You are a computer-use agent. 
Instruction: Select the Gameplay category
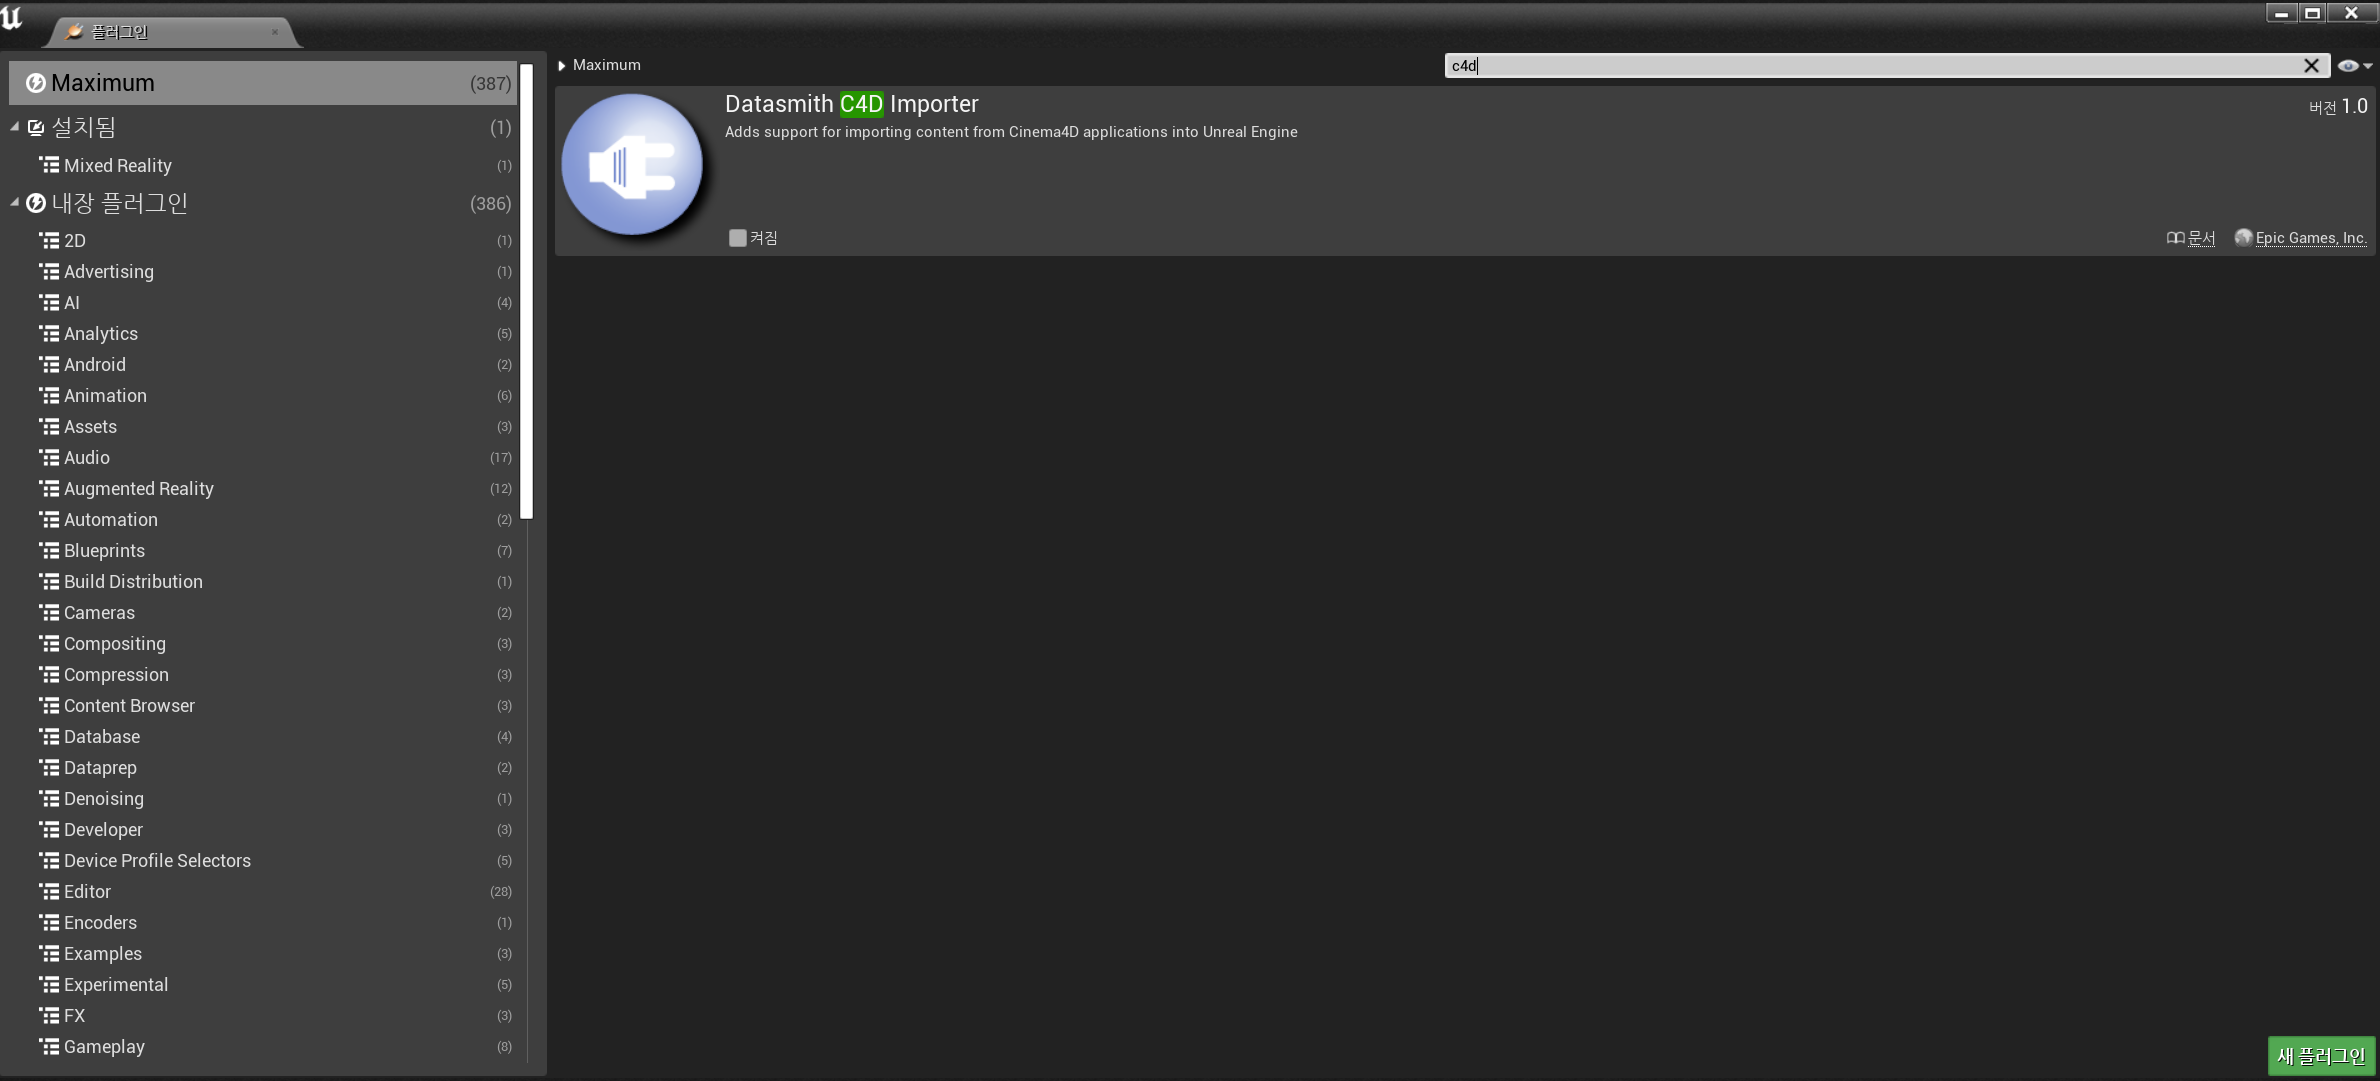pyautogui.click(x=263, y=1047)
